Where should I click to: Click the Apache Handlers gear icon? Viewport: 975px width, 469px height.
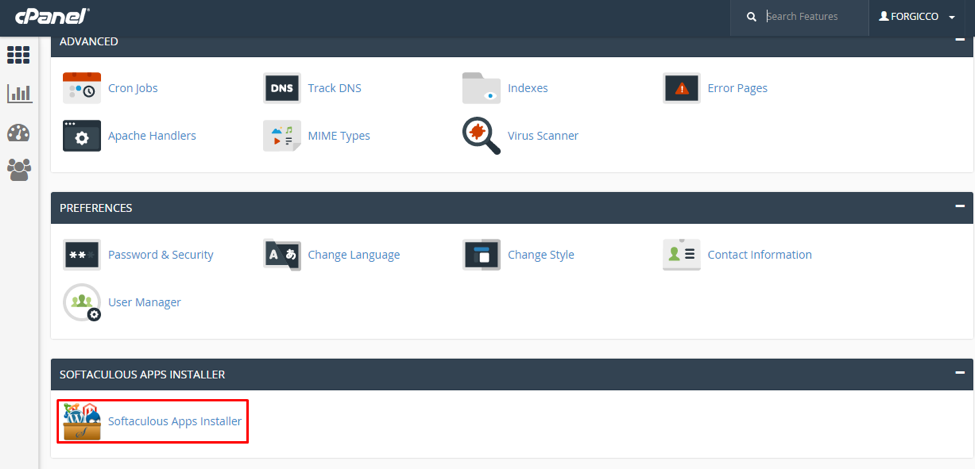[x=82, y=136]
